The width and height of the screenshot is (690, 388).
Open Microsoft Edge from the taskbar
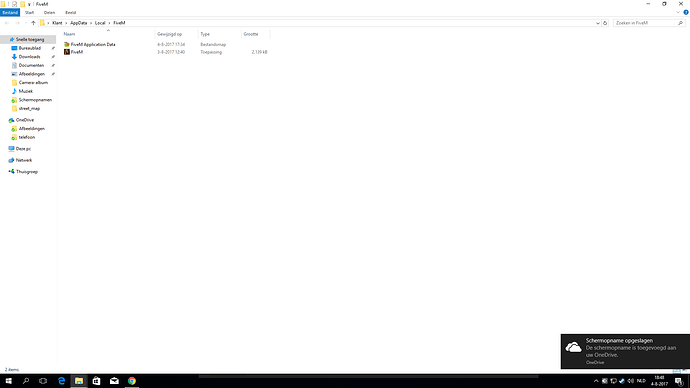coord(61,381)
